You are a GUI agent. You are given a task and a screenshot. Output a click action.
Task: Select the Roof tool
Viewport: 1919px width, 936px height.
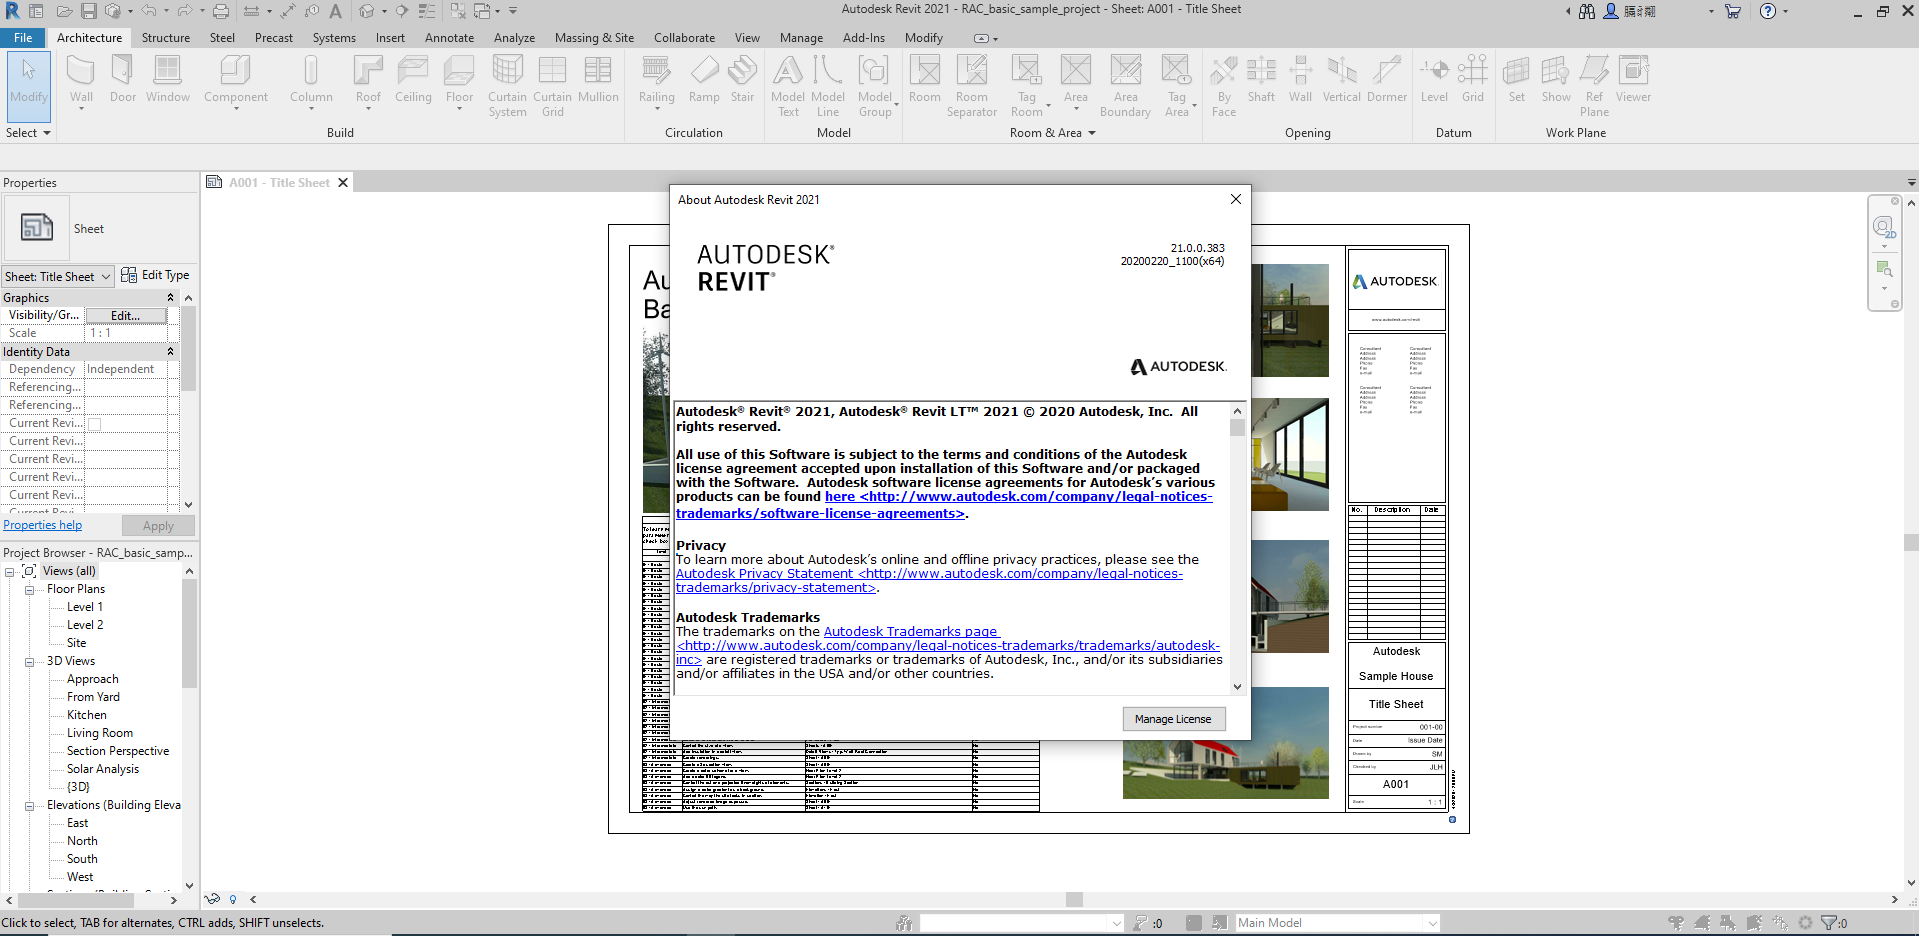(368, 81)
